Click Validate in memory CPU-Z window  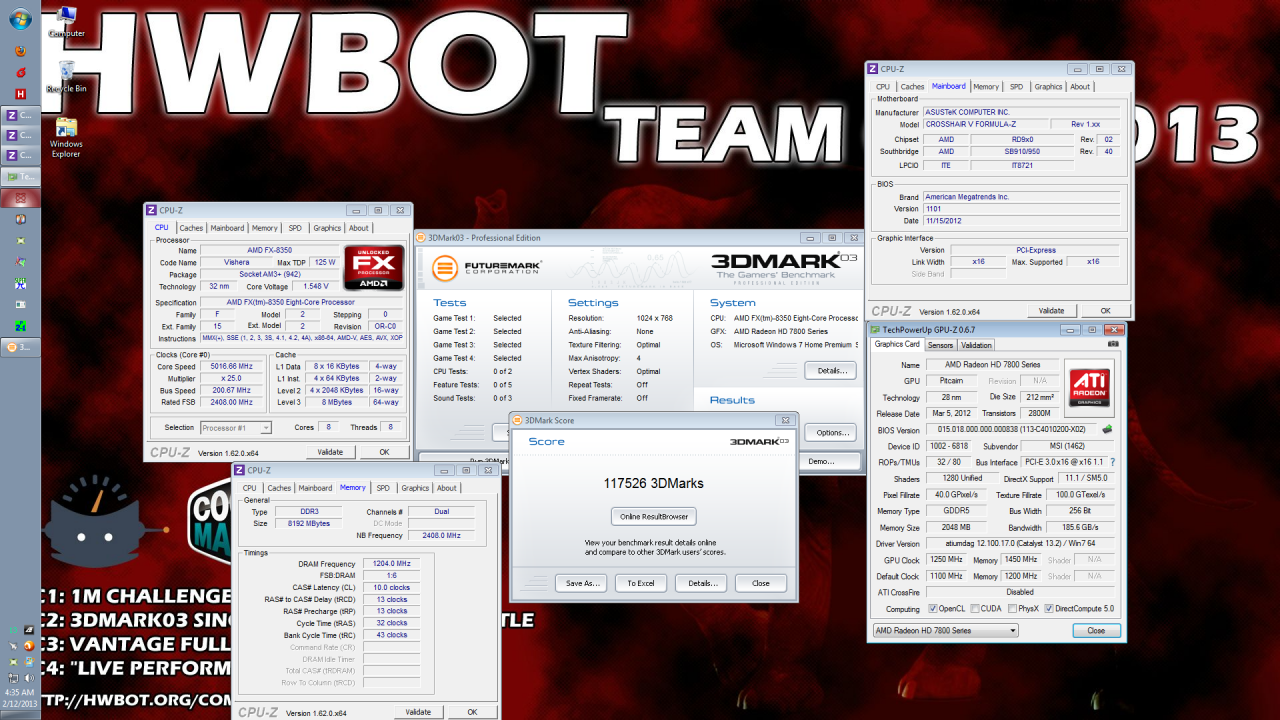click(418, 712)
